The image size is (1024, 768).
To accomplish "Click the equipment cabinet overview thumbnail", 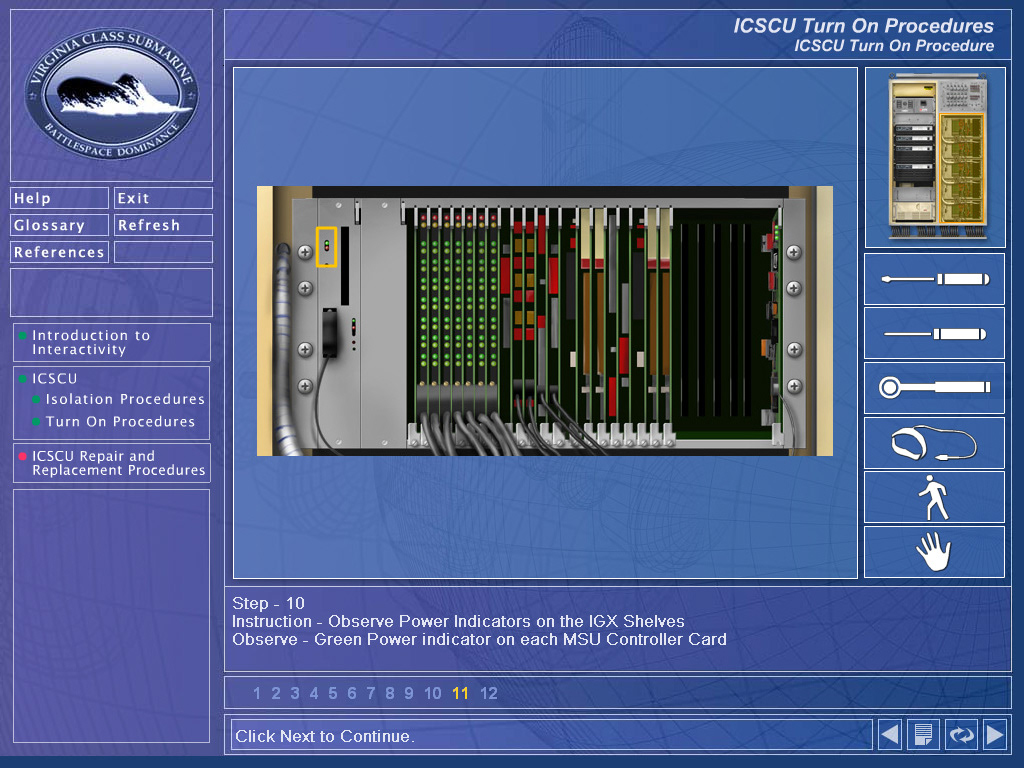I will pyautogui.click(x=935, y=157).
